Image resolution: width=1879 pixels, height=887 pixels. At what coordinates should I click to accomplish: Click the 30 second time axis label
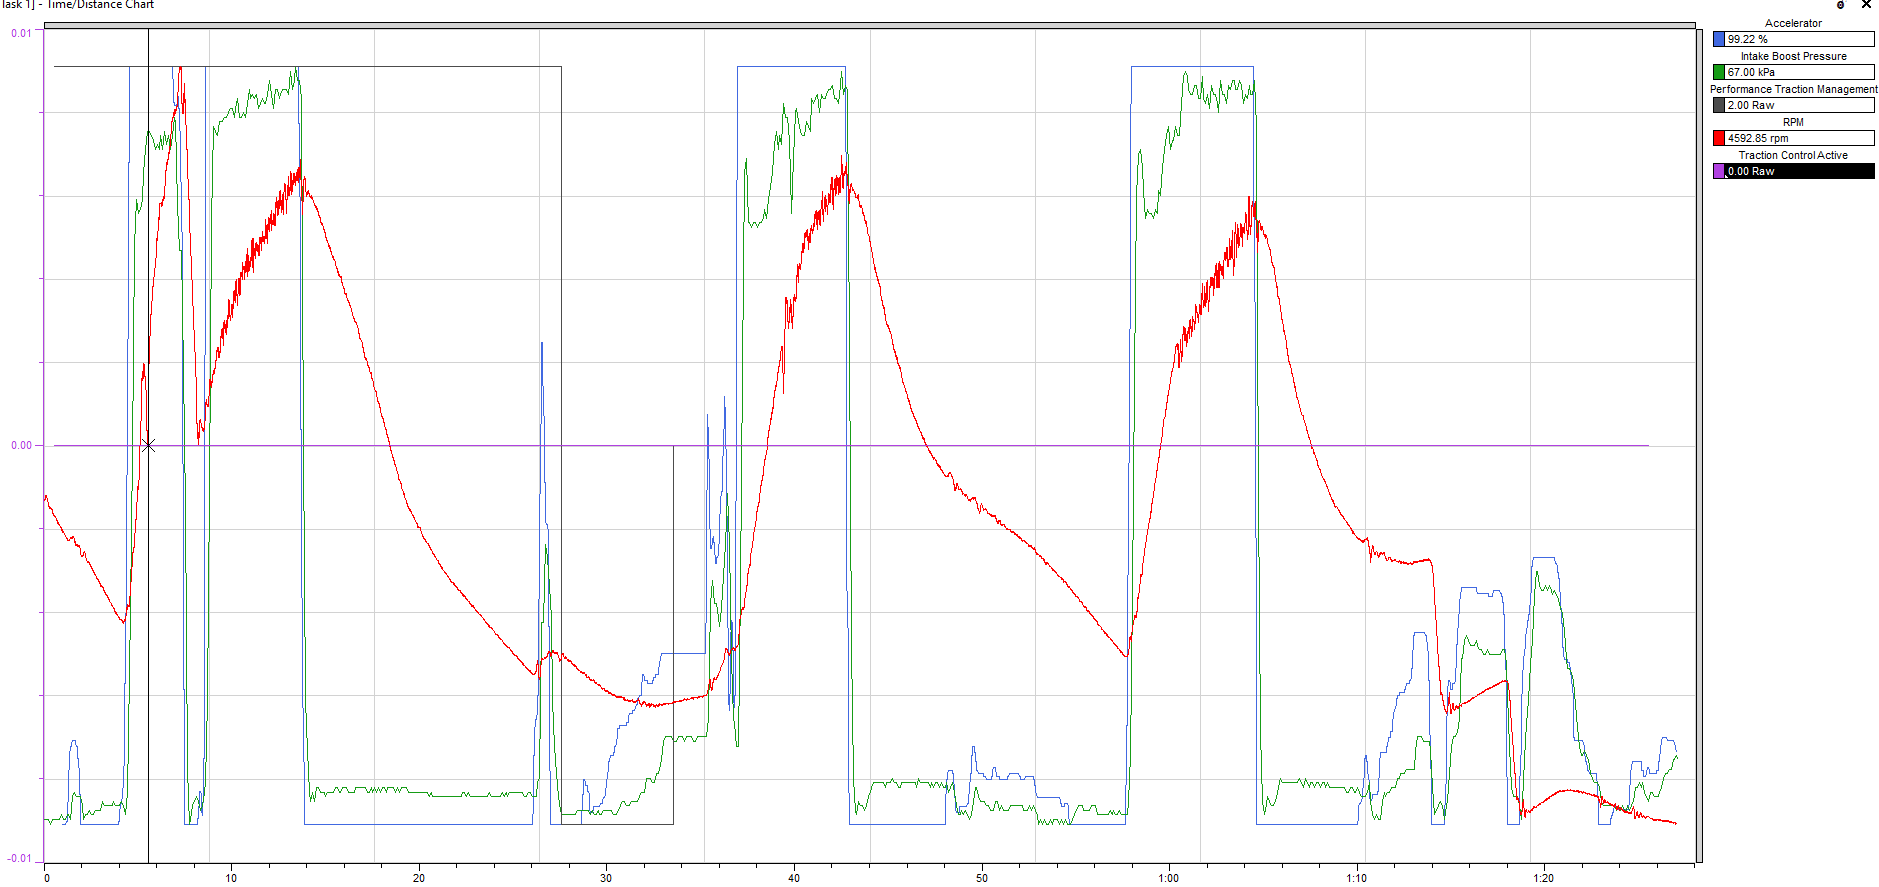click(x=606, y=878)
